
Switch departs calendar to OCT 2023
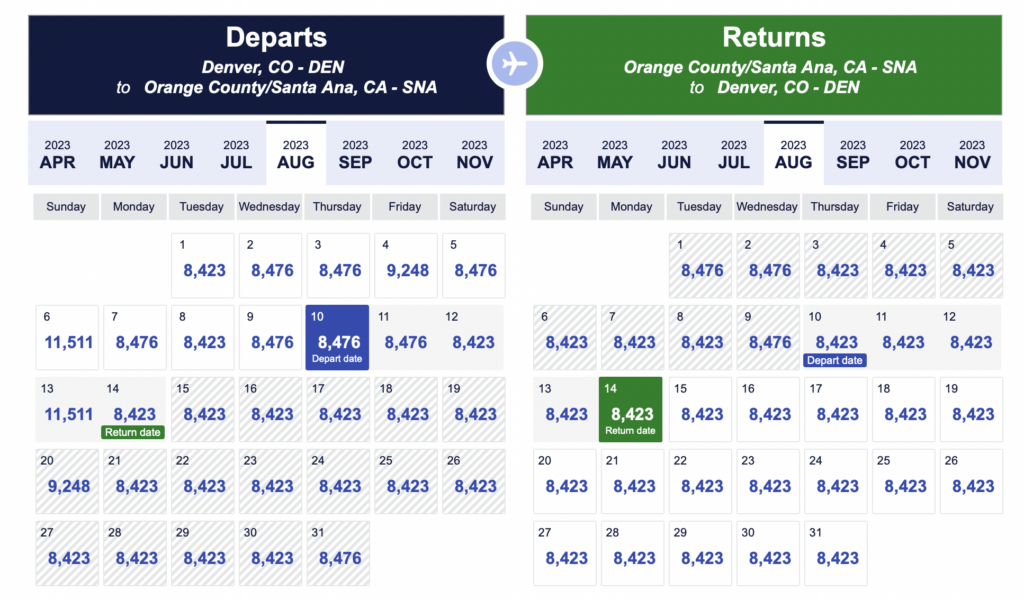[x=414, y=152]
